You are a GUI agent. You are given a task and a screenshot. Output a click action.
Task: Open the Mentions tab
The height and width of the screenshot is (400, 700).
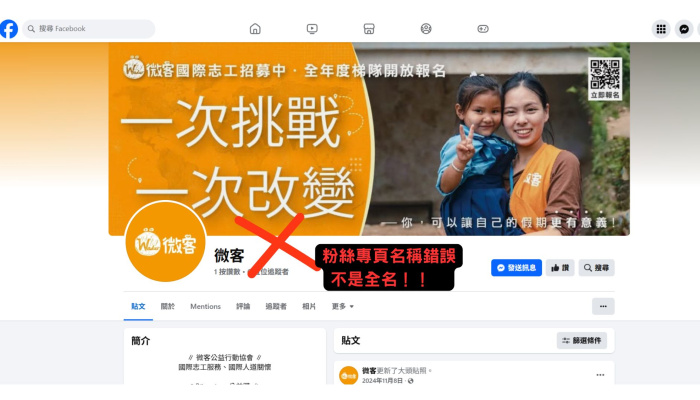pyautogui.click(x=205, y=306)
